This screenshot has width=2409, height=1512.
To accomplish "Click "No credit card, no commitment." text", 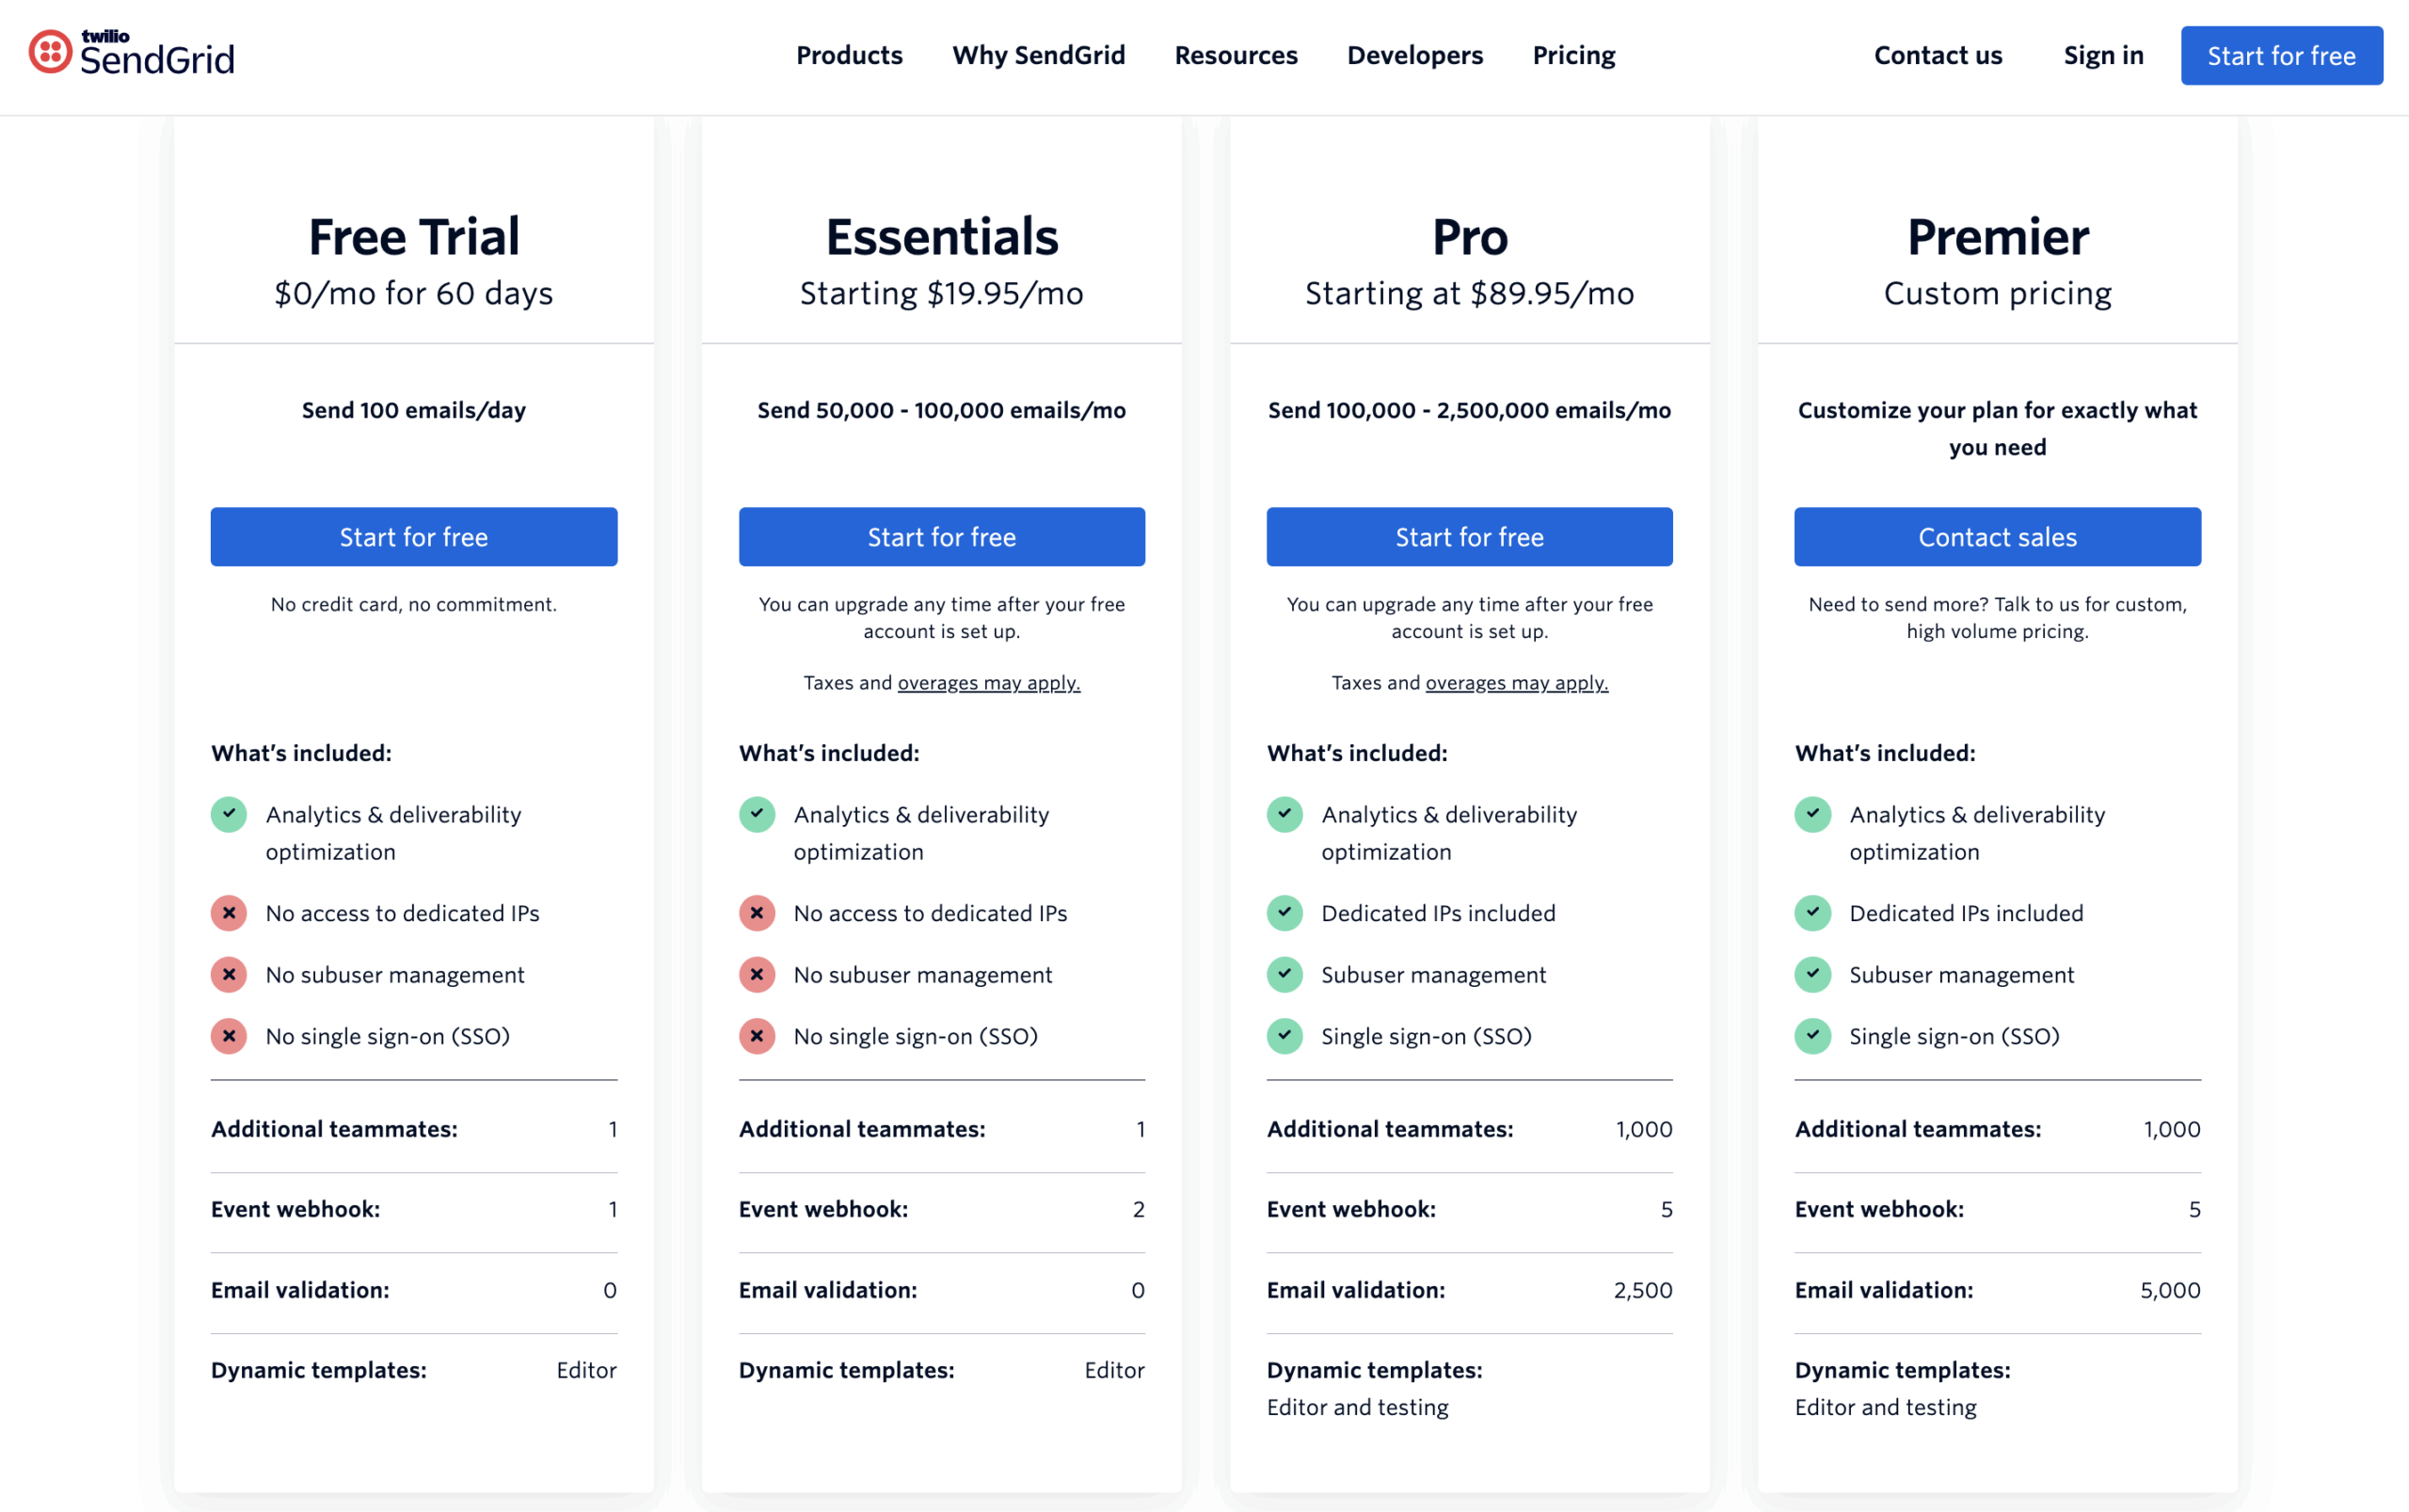I will (x=414, y=604).
